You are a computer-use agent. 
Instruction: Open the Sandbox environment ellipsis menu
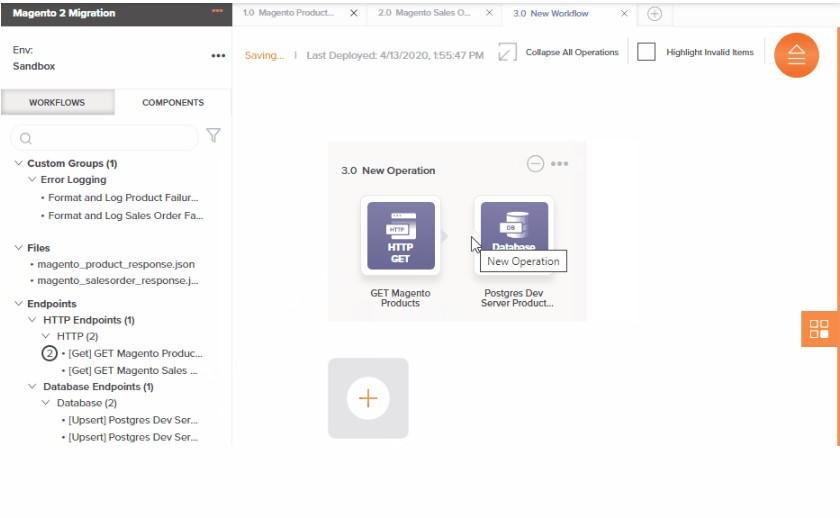[x=218, y=56]
